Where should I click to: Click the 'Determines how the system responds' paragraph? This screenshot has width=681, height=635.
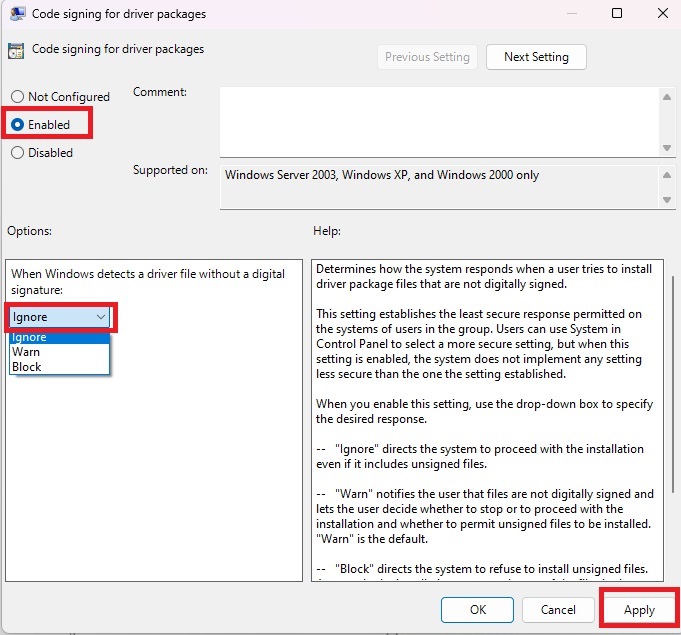(484, 276)
